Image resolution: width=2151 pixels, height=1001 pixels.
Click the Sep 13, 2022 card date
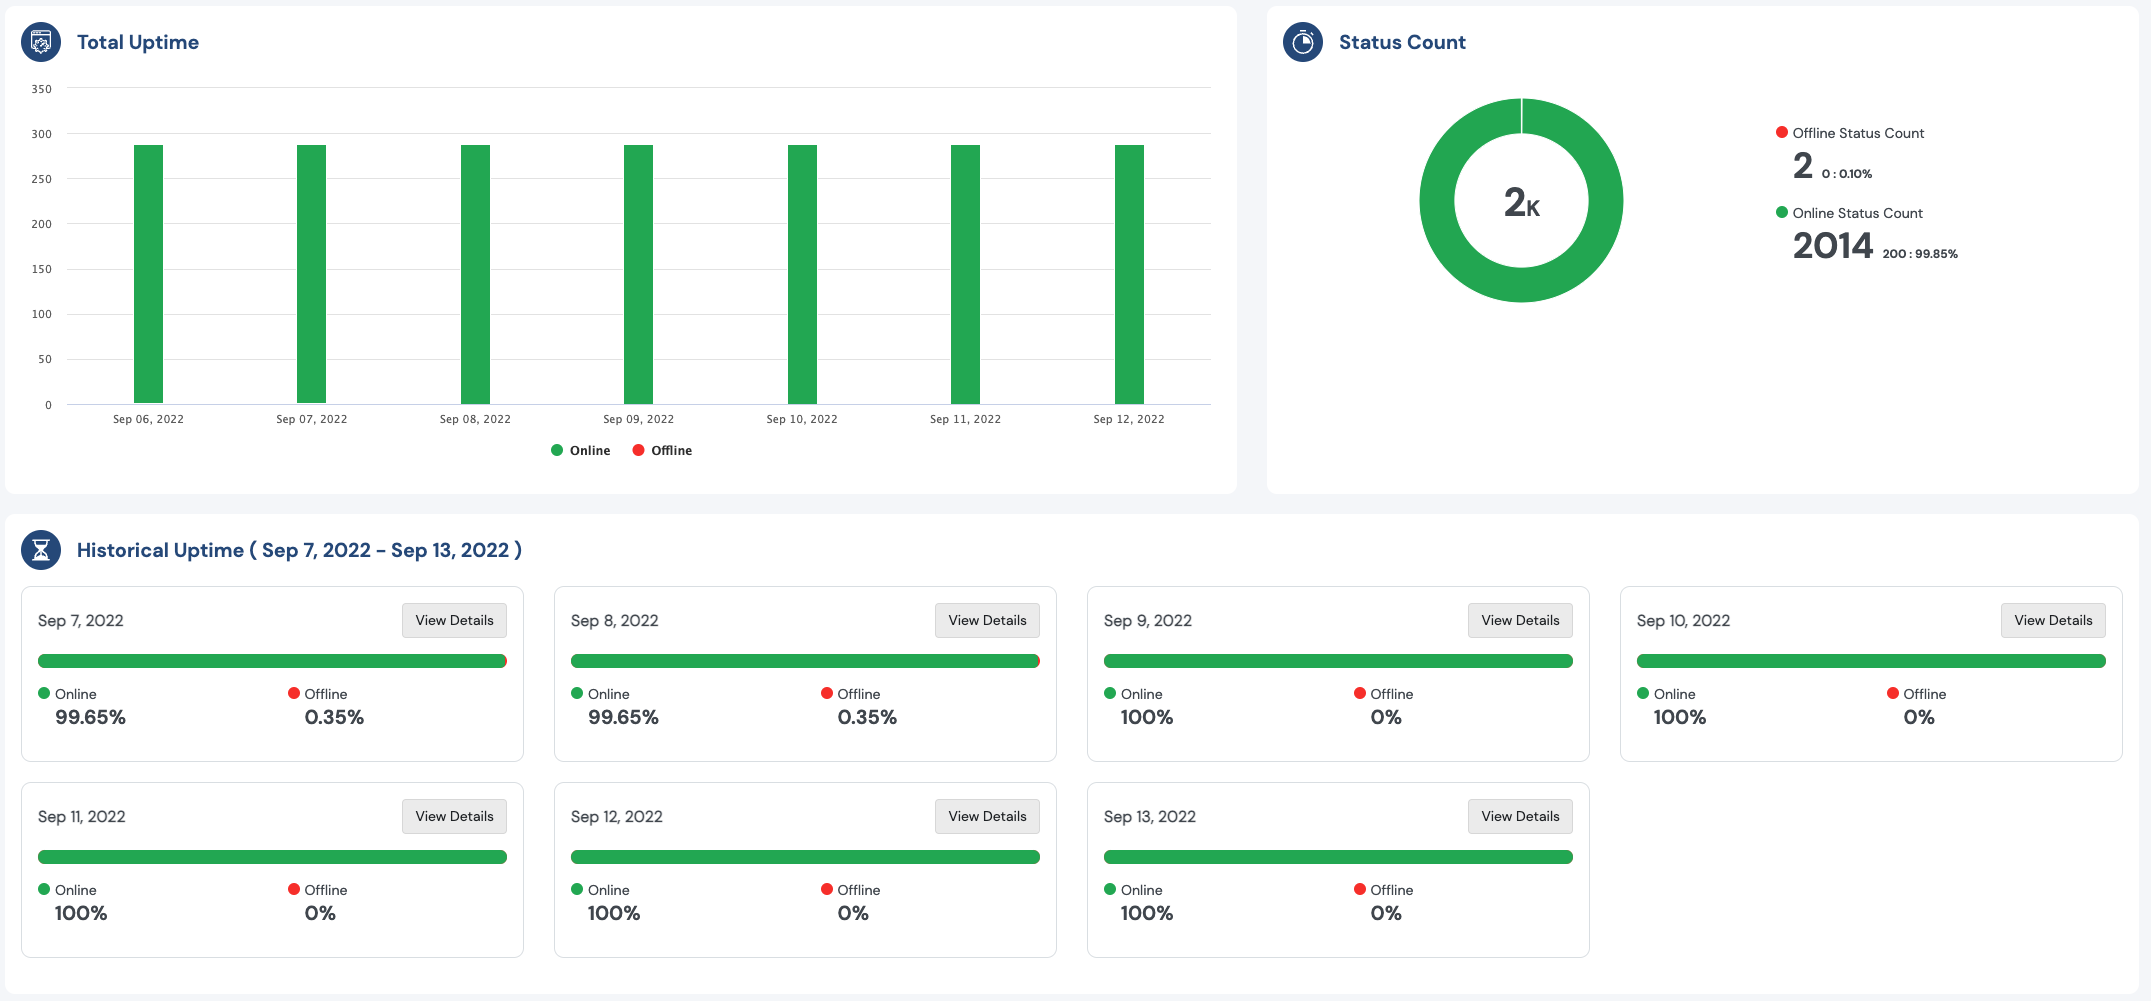pyautogui.click(x=1150, y=817)
